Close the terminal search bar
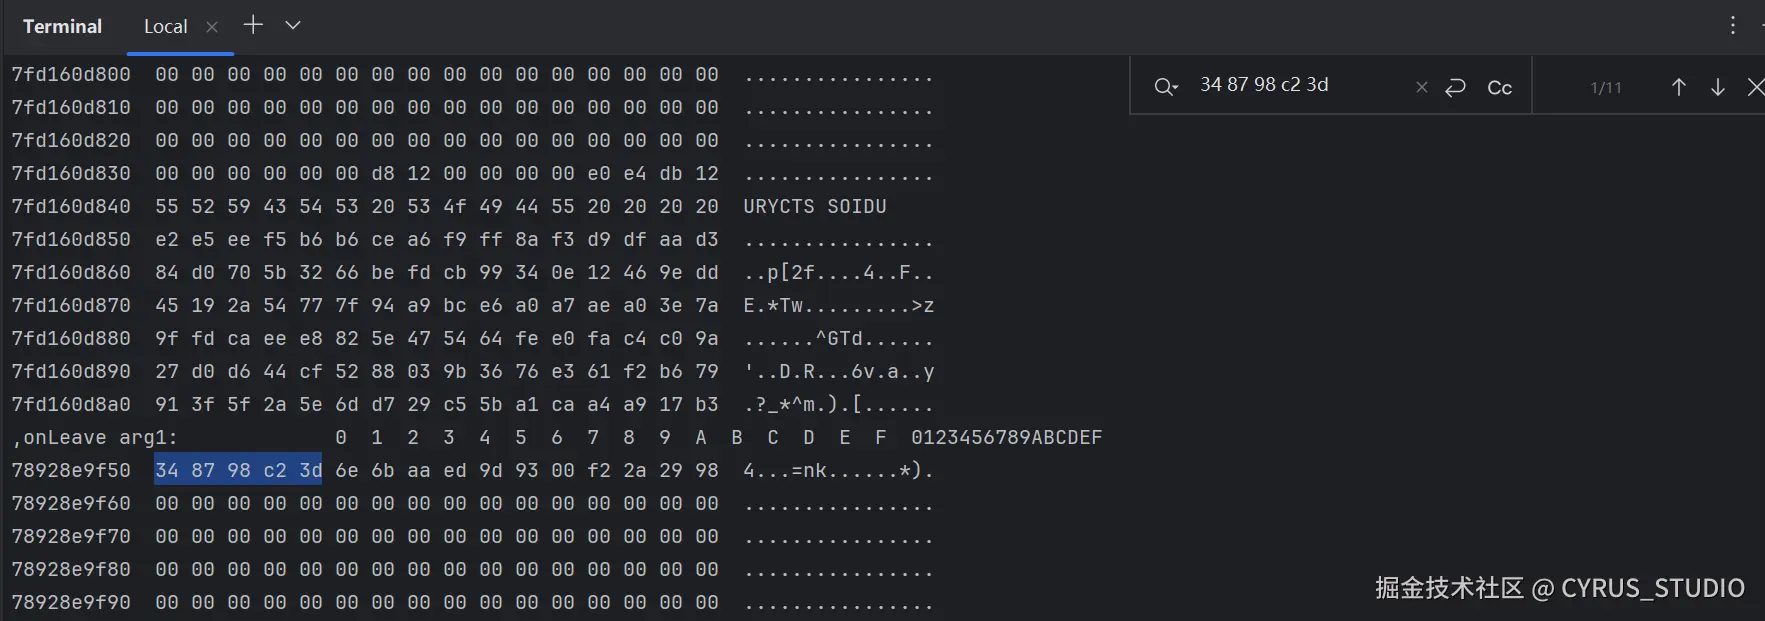The image size is (1765, 621). coord(1755,87)
